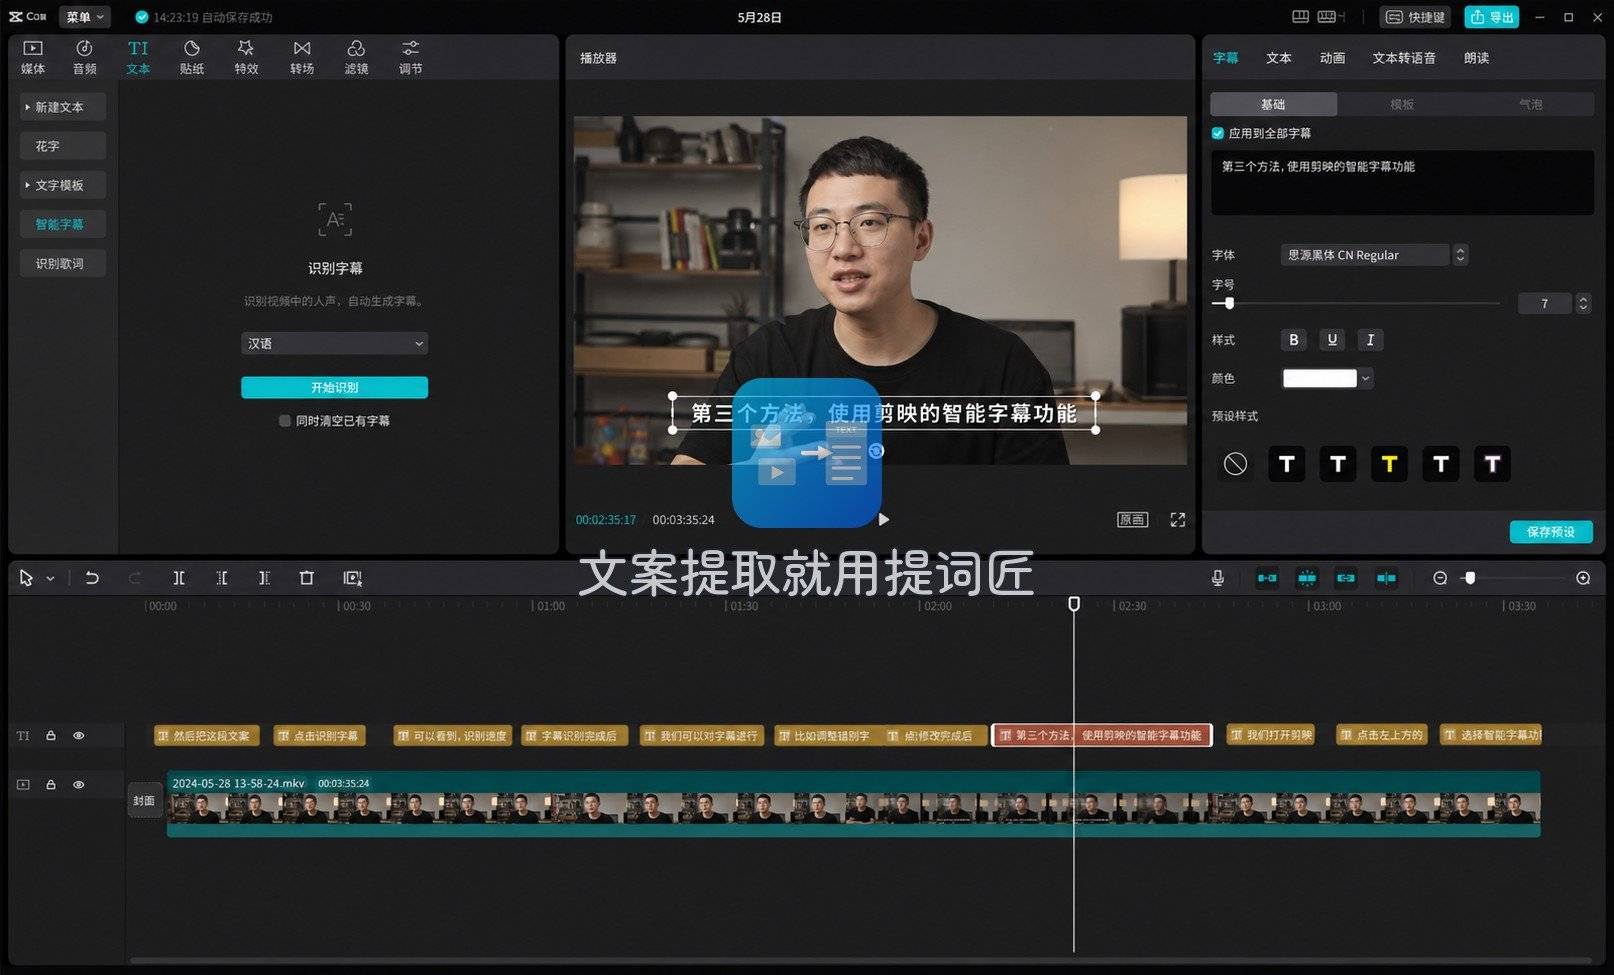
Task: Click the delete trash icon
Action: pos(307,578)
